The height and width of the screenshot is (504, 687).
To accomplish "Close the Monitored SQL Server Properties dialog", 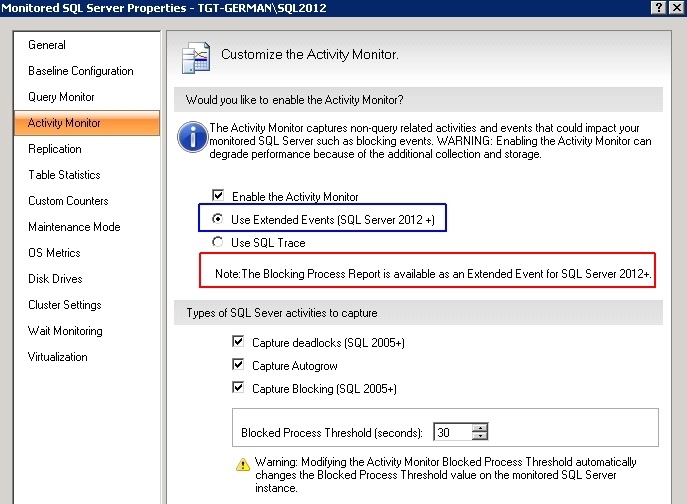I will click(676, 7).
